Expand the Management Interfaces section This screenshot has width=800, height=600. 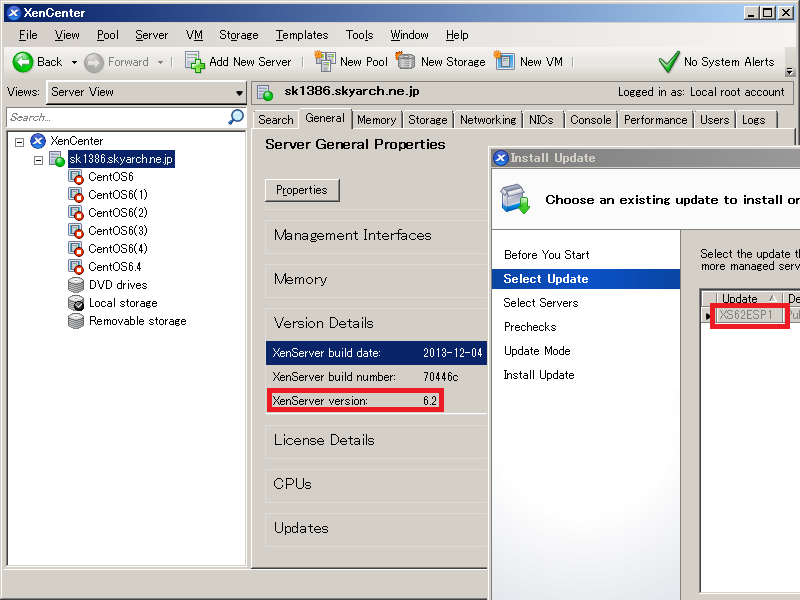tap(376, 235)
